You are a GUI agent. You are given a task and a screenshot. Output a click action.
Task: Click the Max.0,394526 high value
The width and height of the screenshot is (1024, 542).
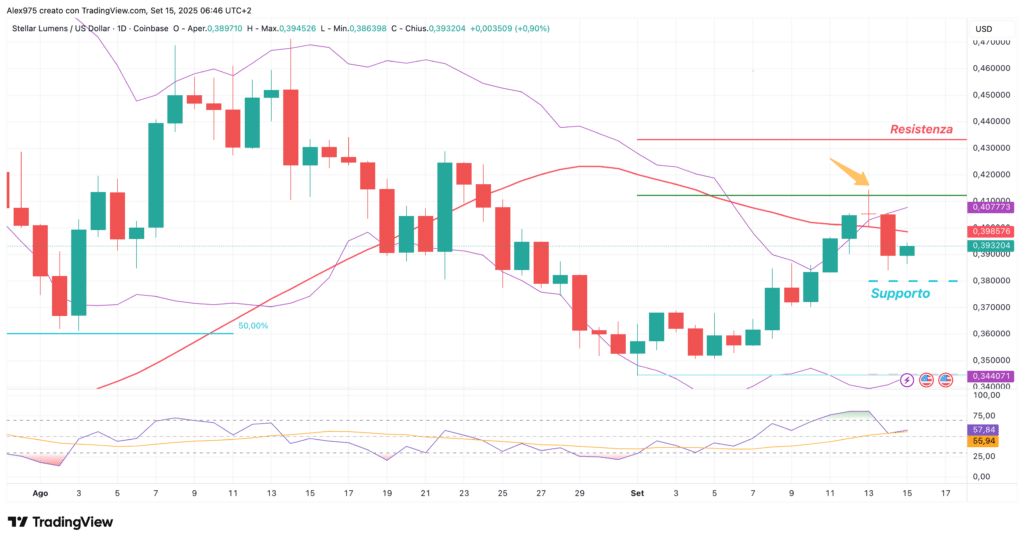[x=289, y=29]
